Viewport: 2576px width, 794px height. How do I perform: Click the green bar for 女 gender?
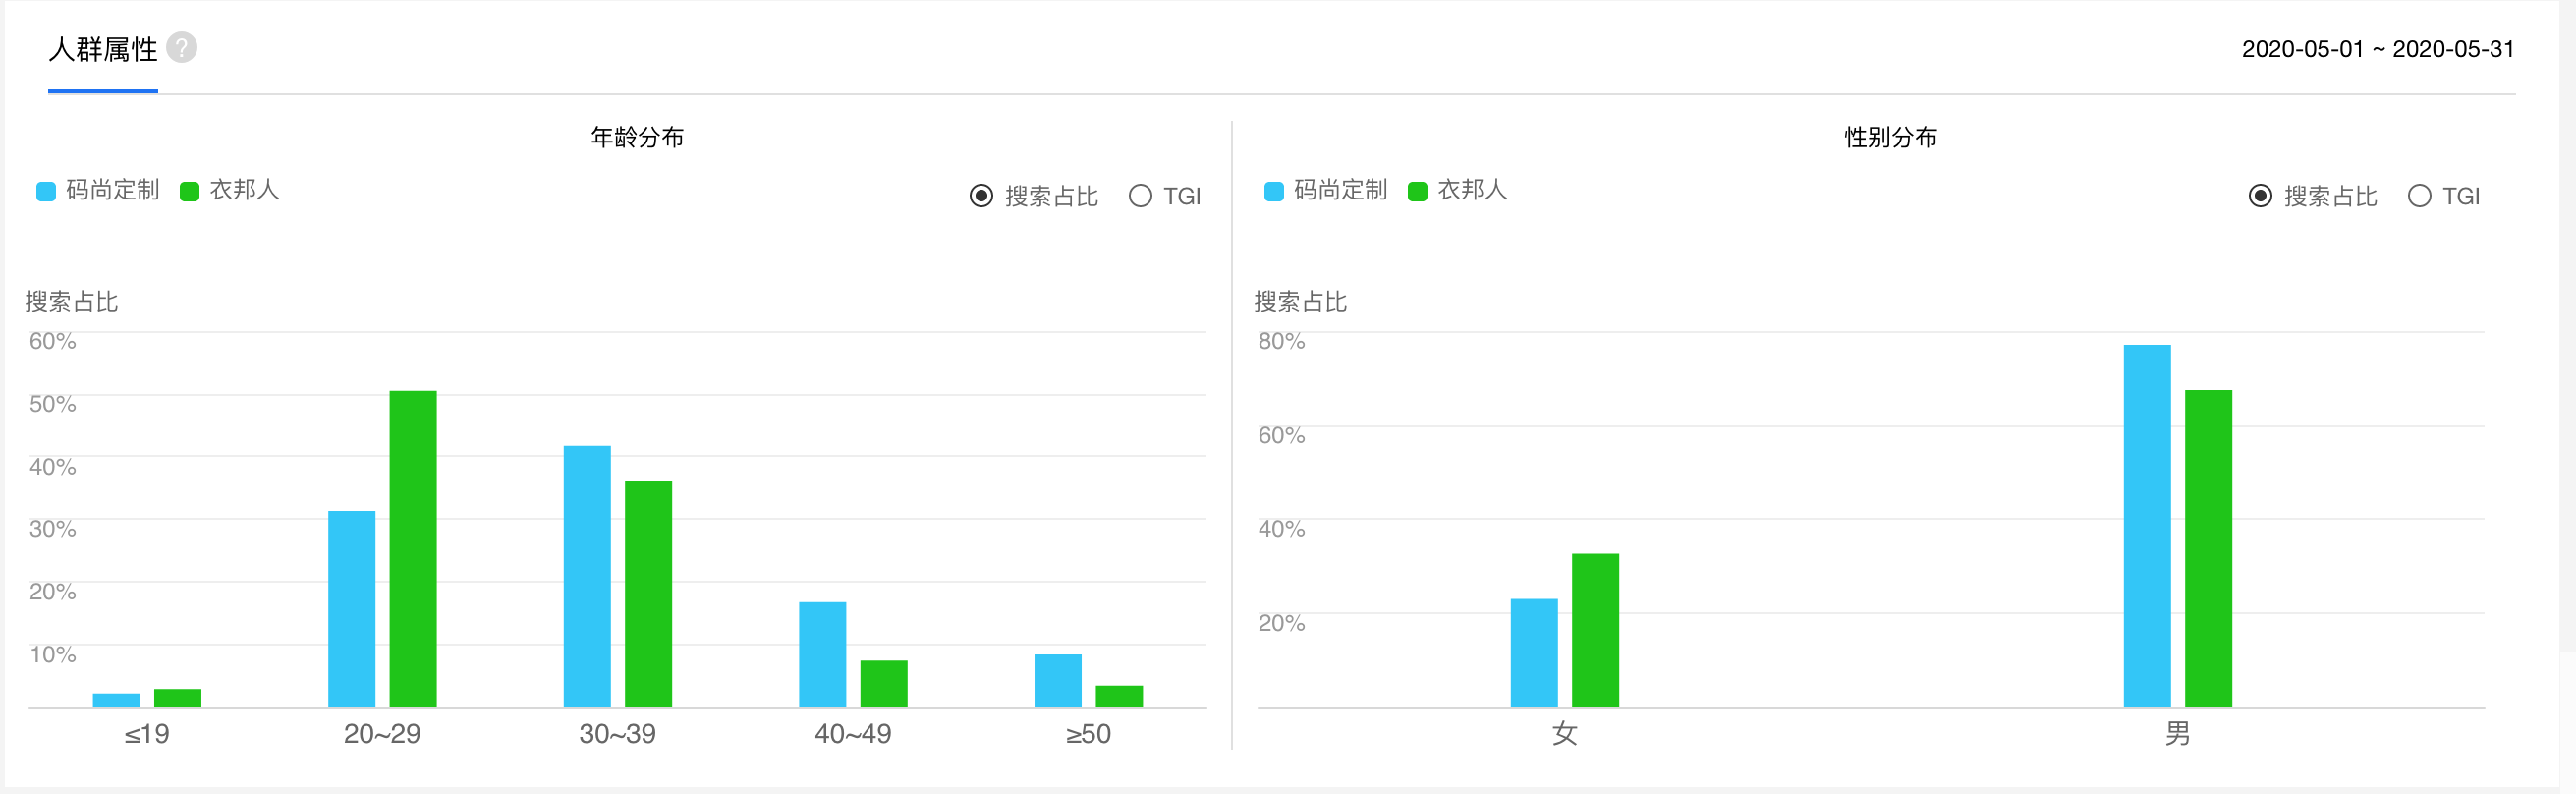1595,629
